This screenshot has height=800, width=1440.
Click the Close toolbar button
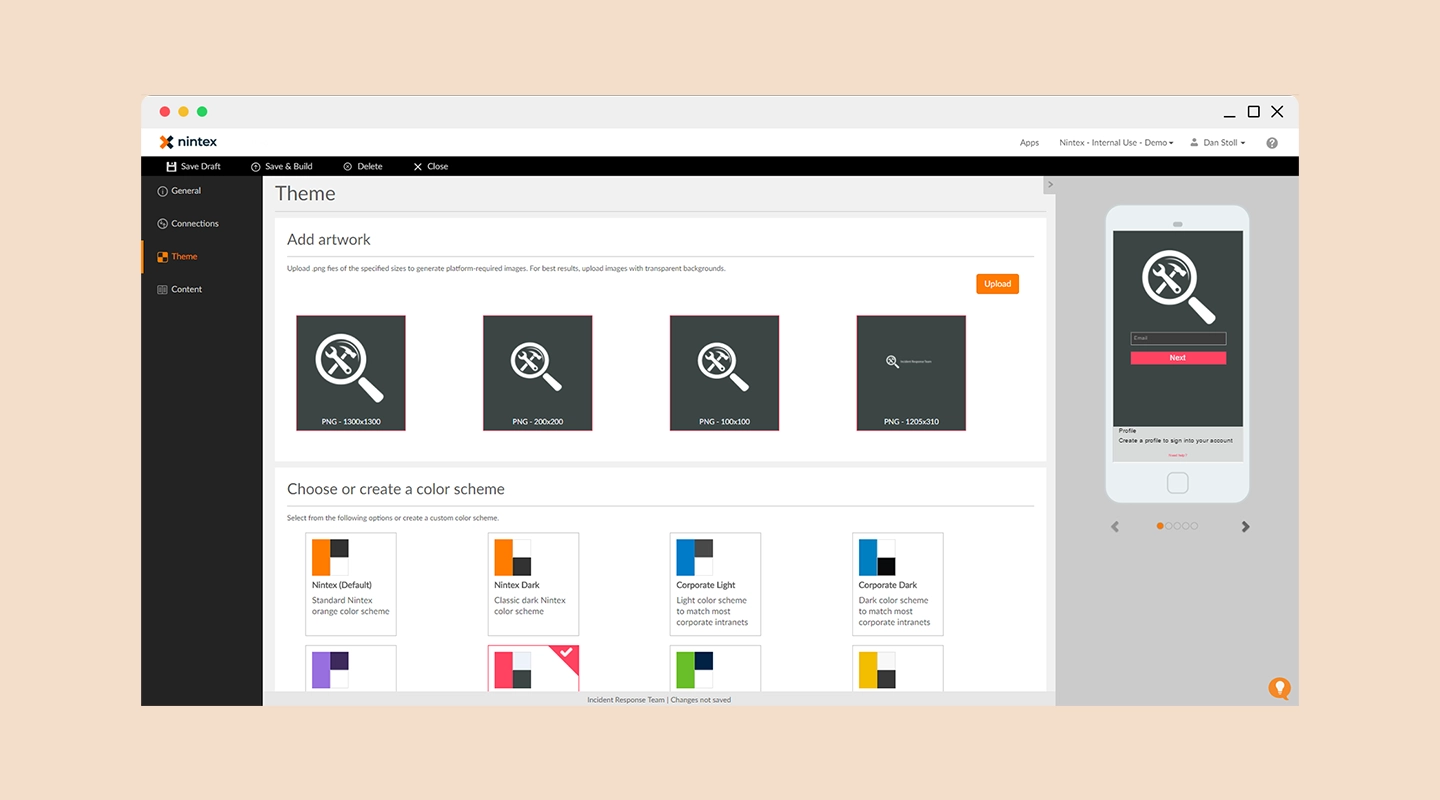(431, 166)
